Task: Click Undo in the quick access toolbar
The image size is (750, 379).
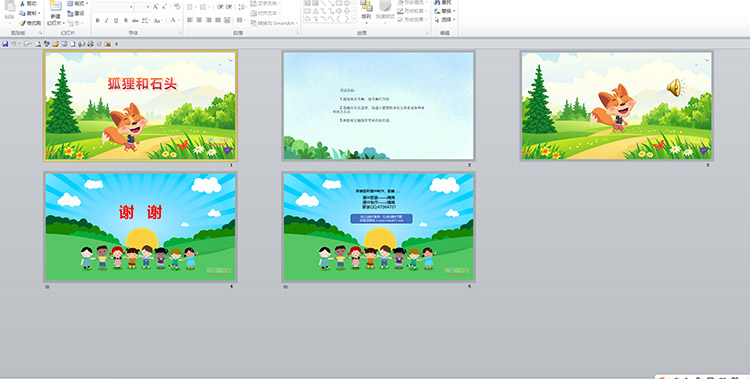Action: point(14,44)
